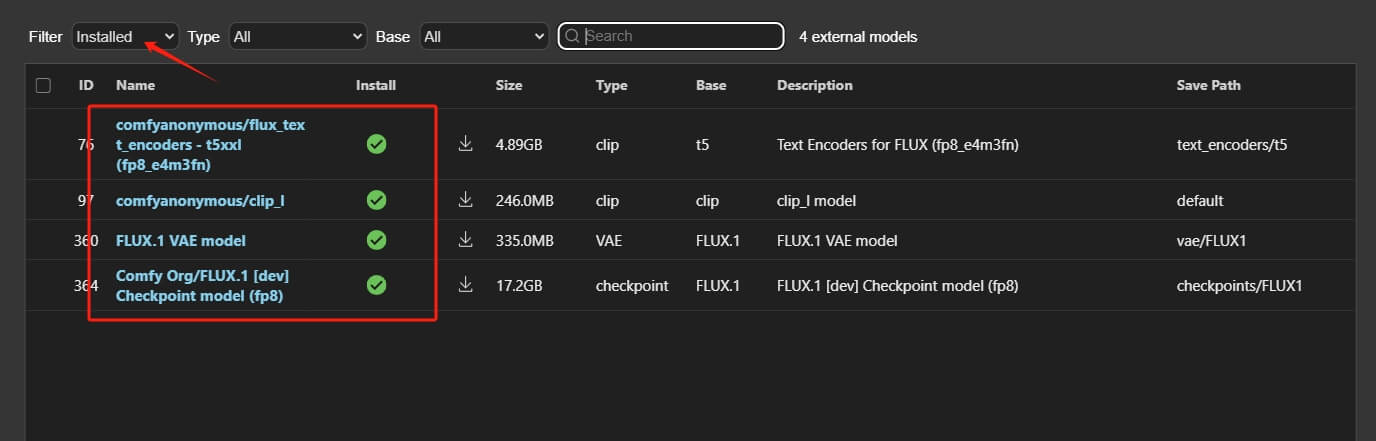Screen dimensions: 1376x441
Task: Toggle the select-all checkbox in table header
Action: click(x=43, y=85)
